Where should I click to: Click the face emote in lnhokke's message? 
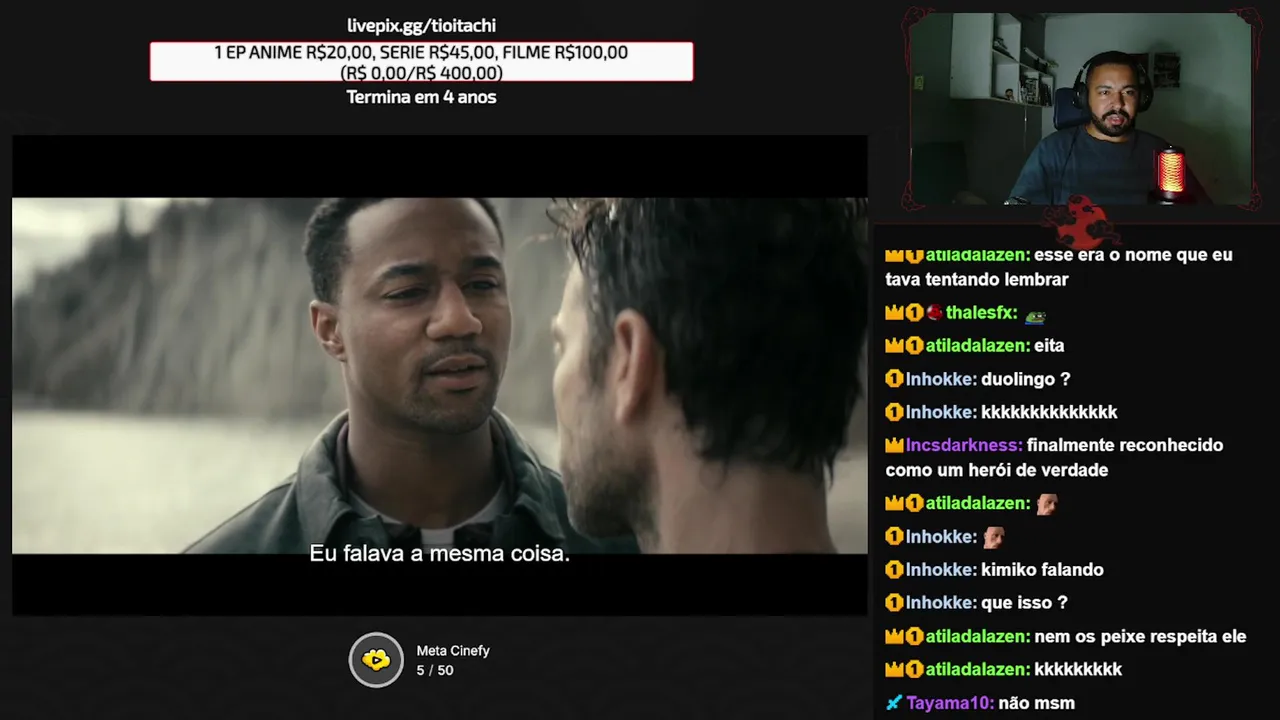coord(993,537)
